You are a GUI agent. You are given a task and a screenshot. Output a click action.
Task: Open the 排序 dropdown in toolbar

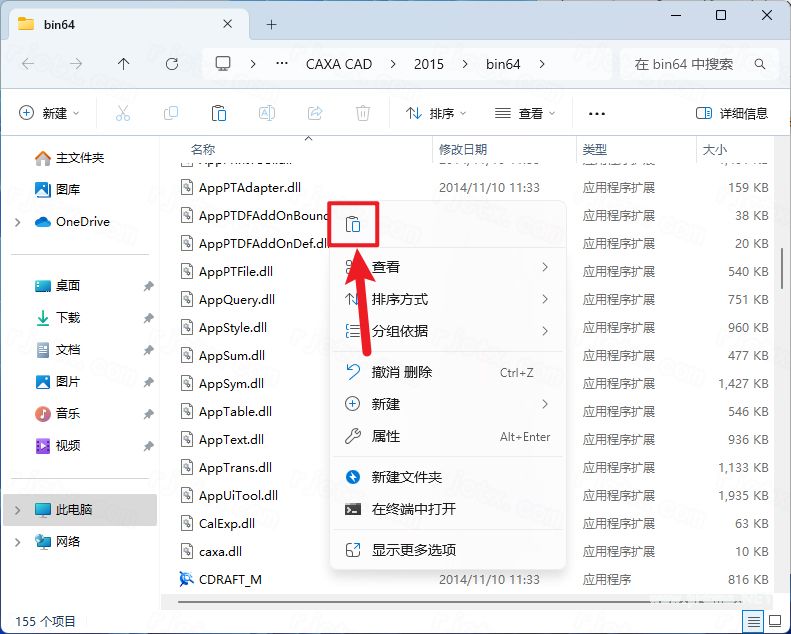pyautogui.click(x=436, y=113)
